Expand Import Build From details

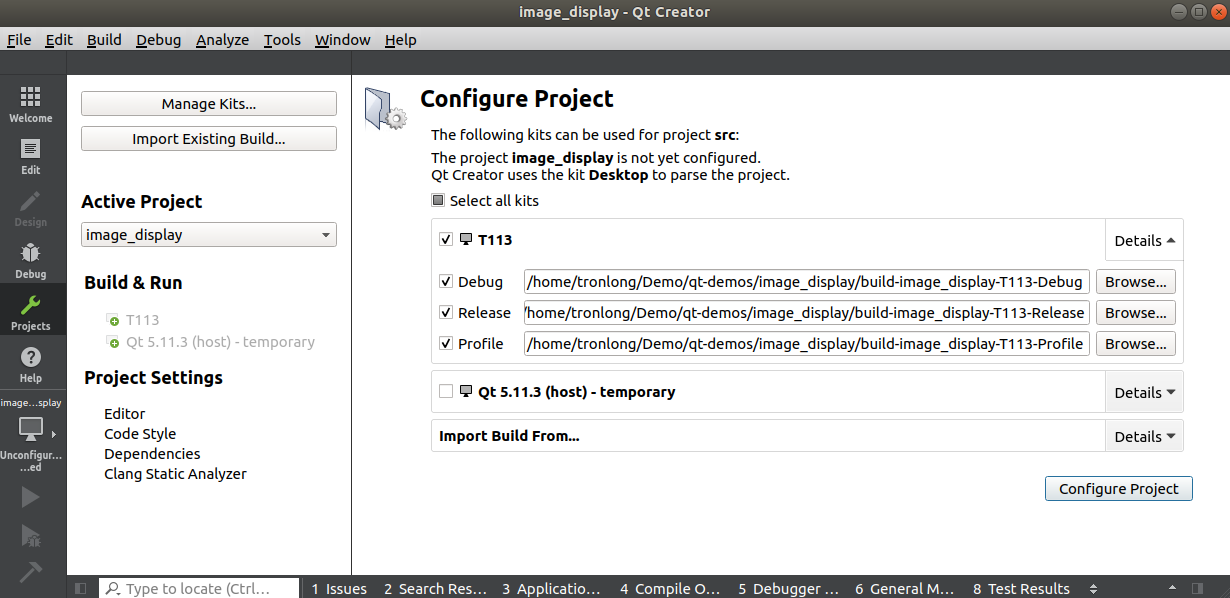1144,437
